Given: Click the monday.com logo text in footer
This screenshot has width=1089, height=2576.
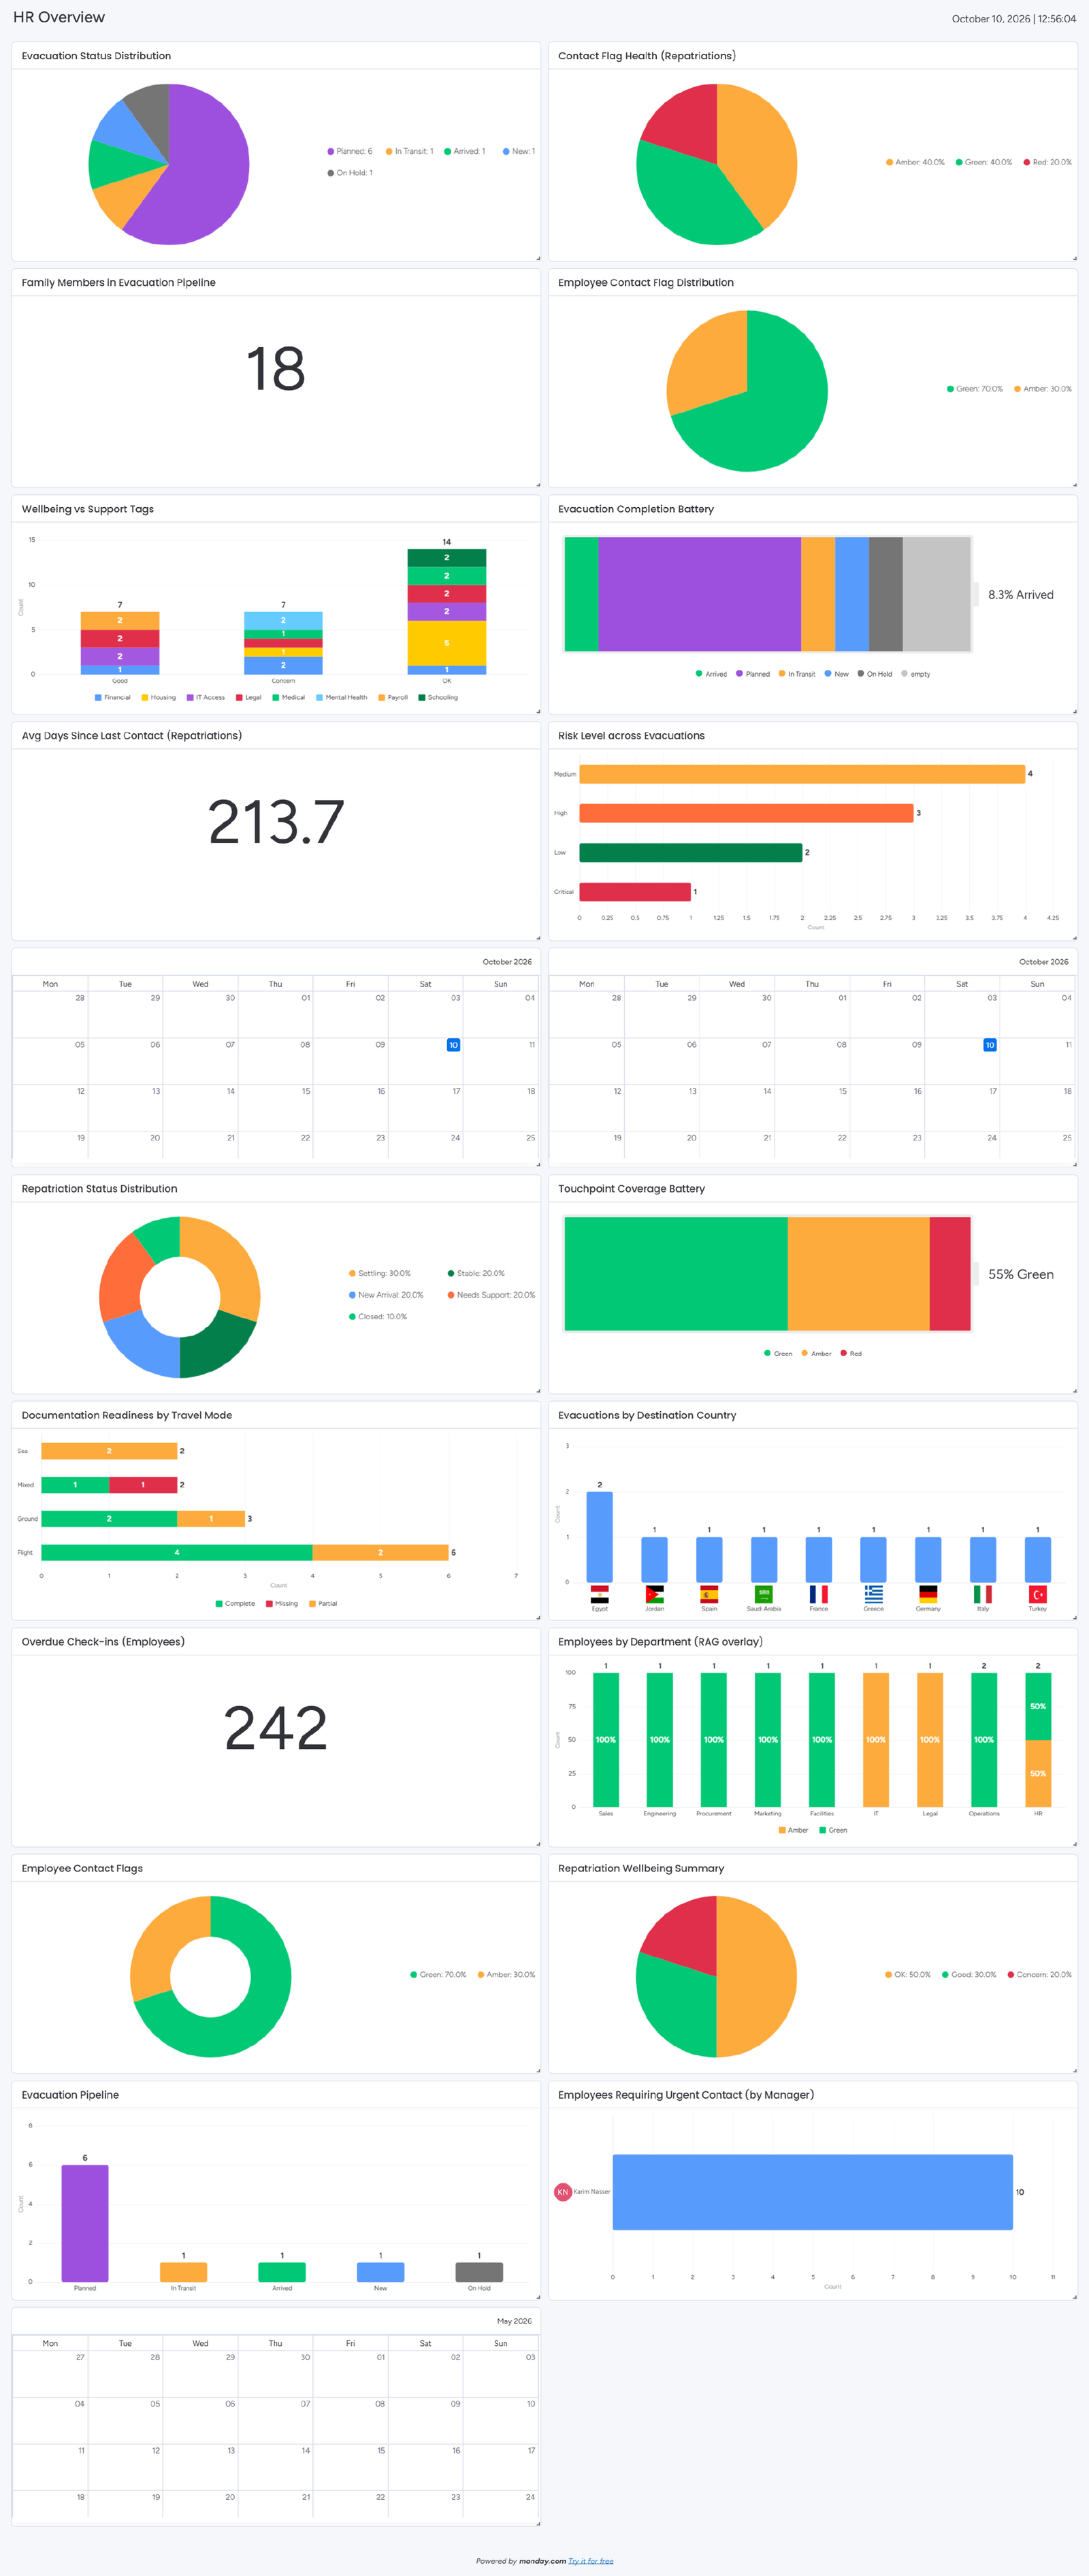Looking at the screenshot, I should point(542,2561).
